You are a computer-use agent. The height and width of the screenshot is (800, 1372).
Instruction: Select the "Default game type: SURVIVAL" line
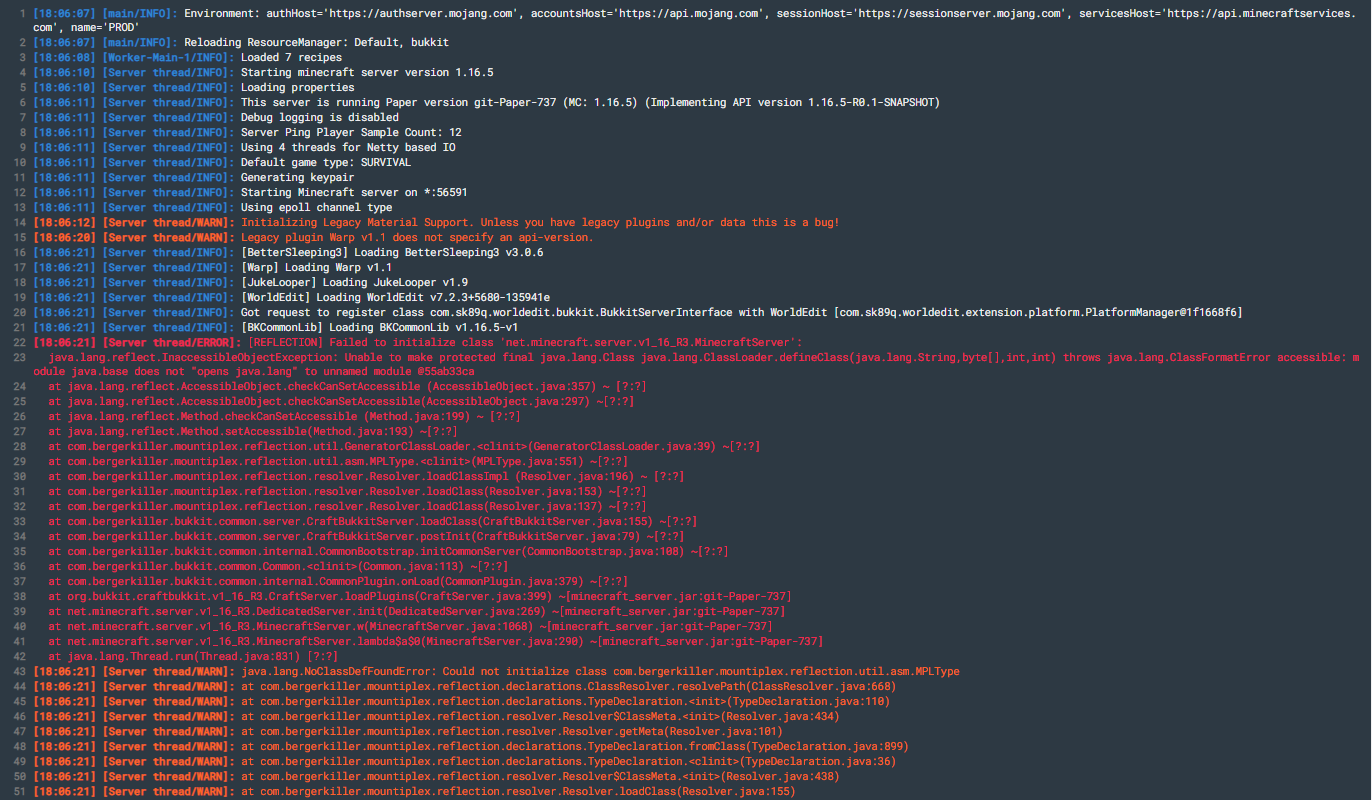(326, 163)
